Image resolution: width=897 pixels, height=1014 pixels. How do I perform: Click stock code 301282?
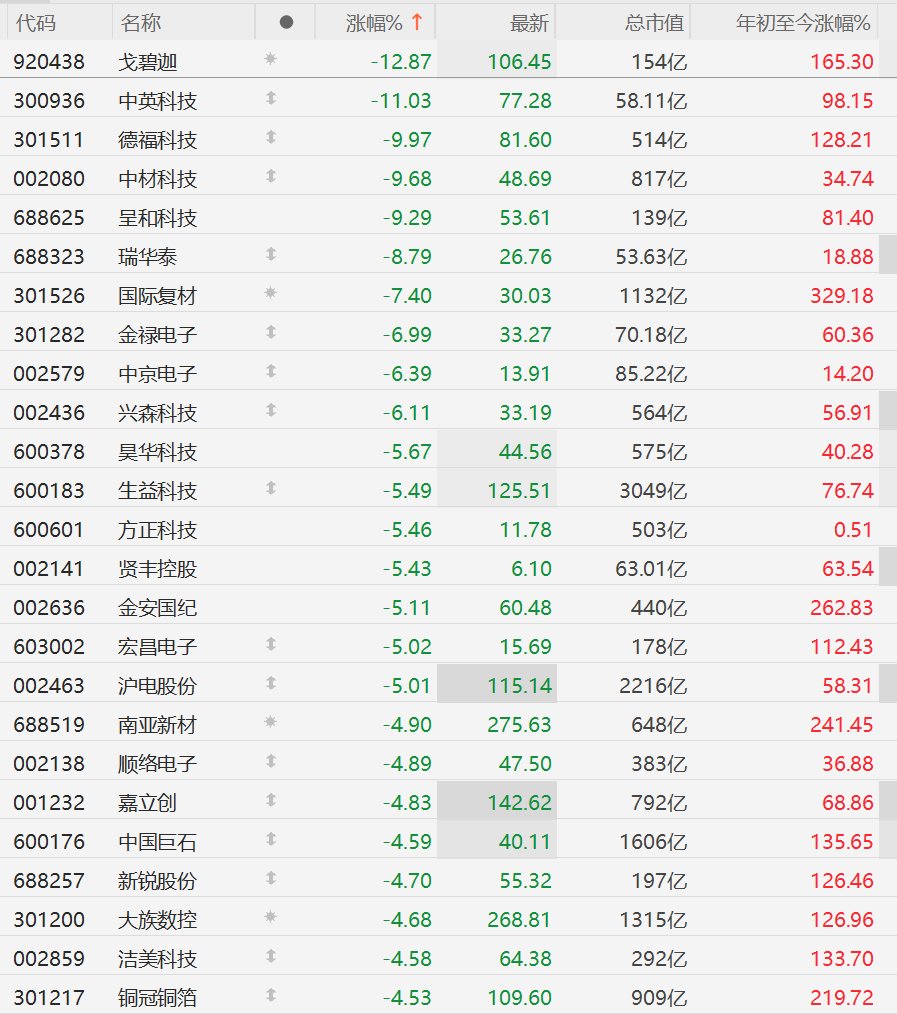[x=49, y=334]
